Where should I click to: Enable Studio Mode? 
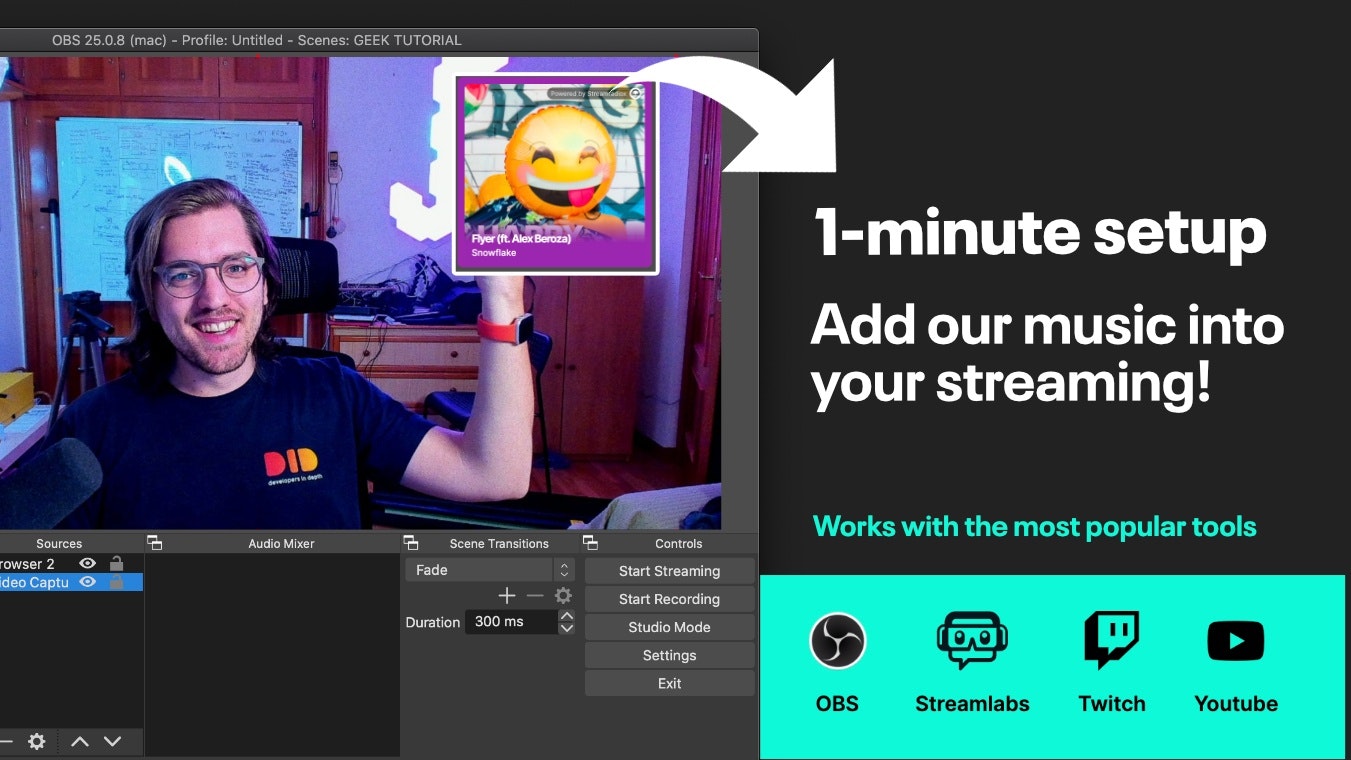click(669, 627)
